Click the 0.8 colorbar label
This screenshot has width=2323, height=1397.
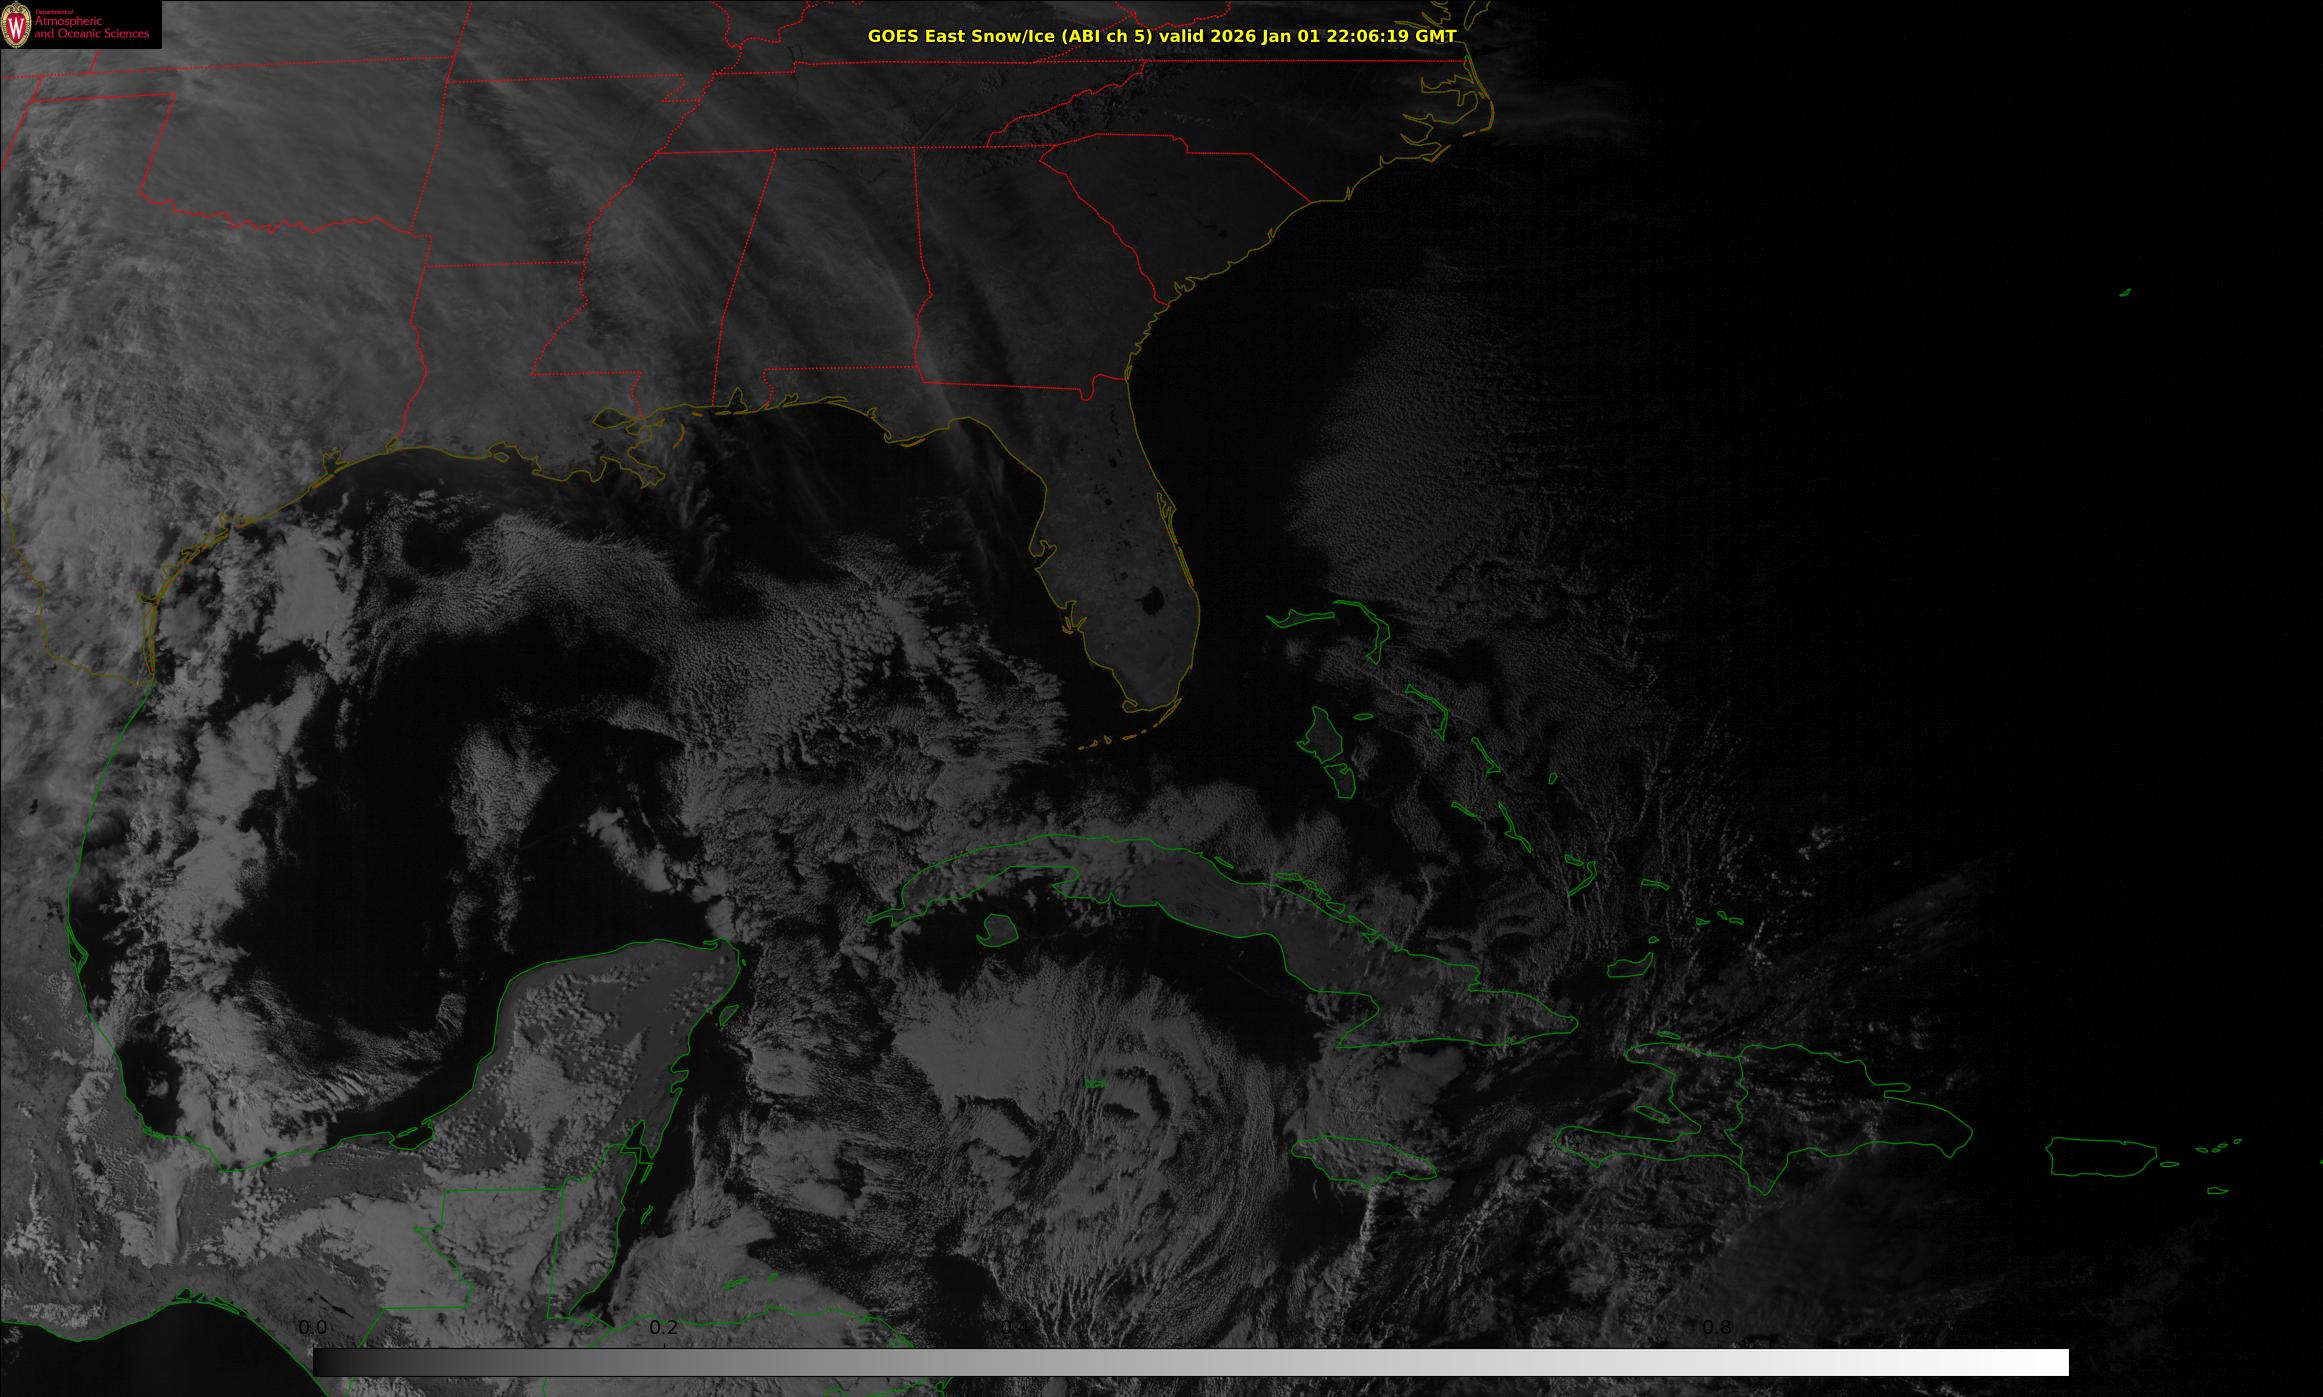[x=1717, y=1328]
